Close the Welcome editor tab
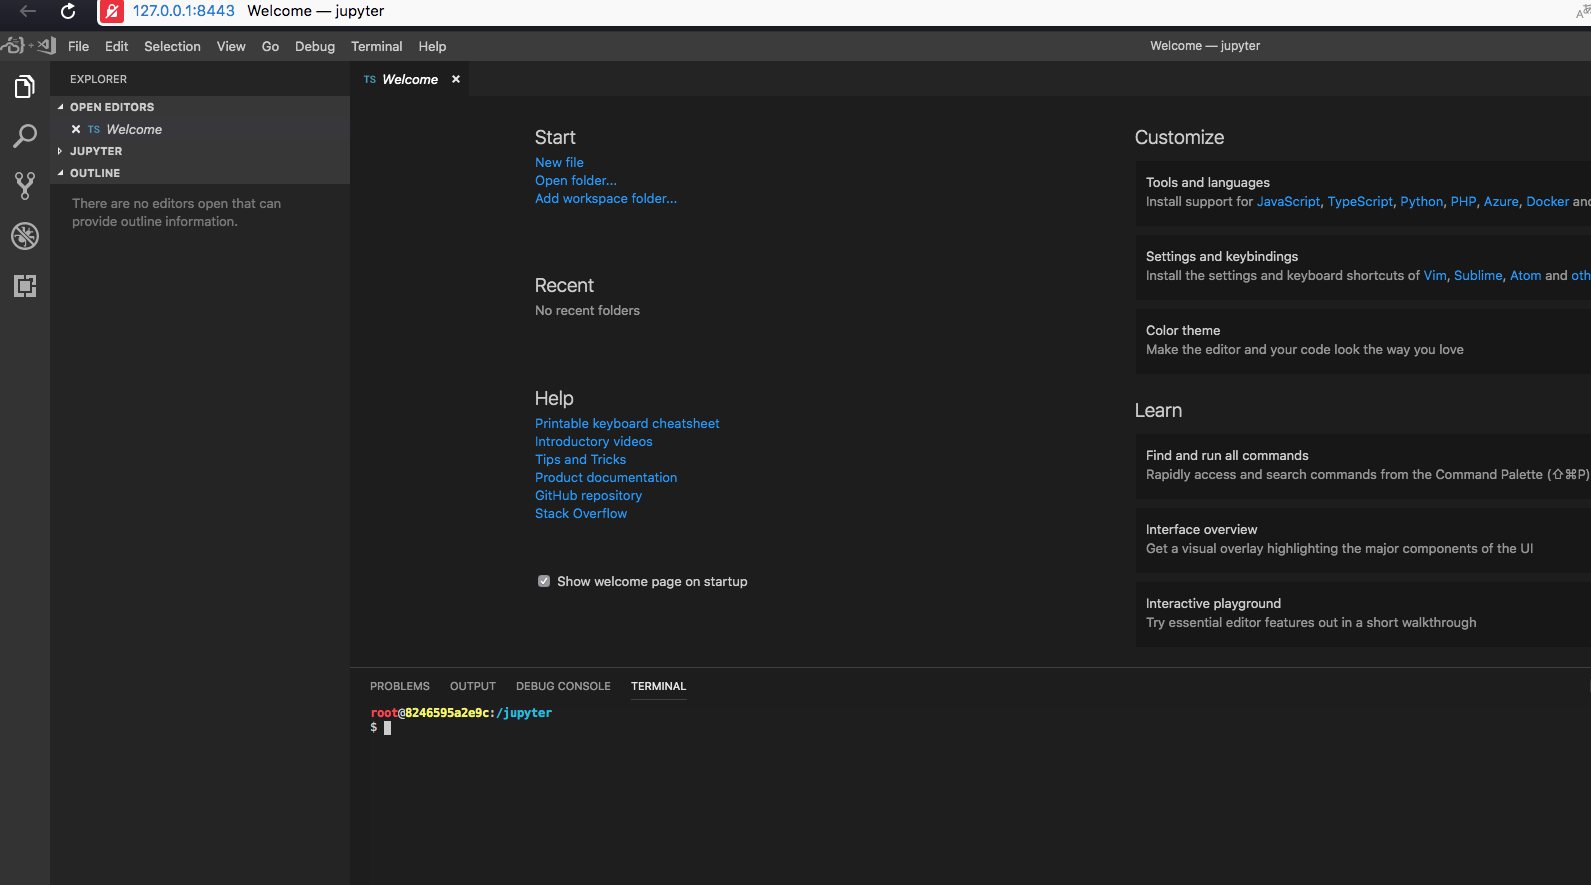Image resolution: width=1591 pixels, height=885 pixels. pyautogui.click(x=456, y=79)
